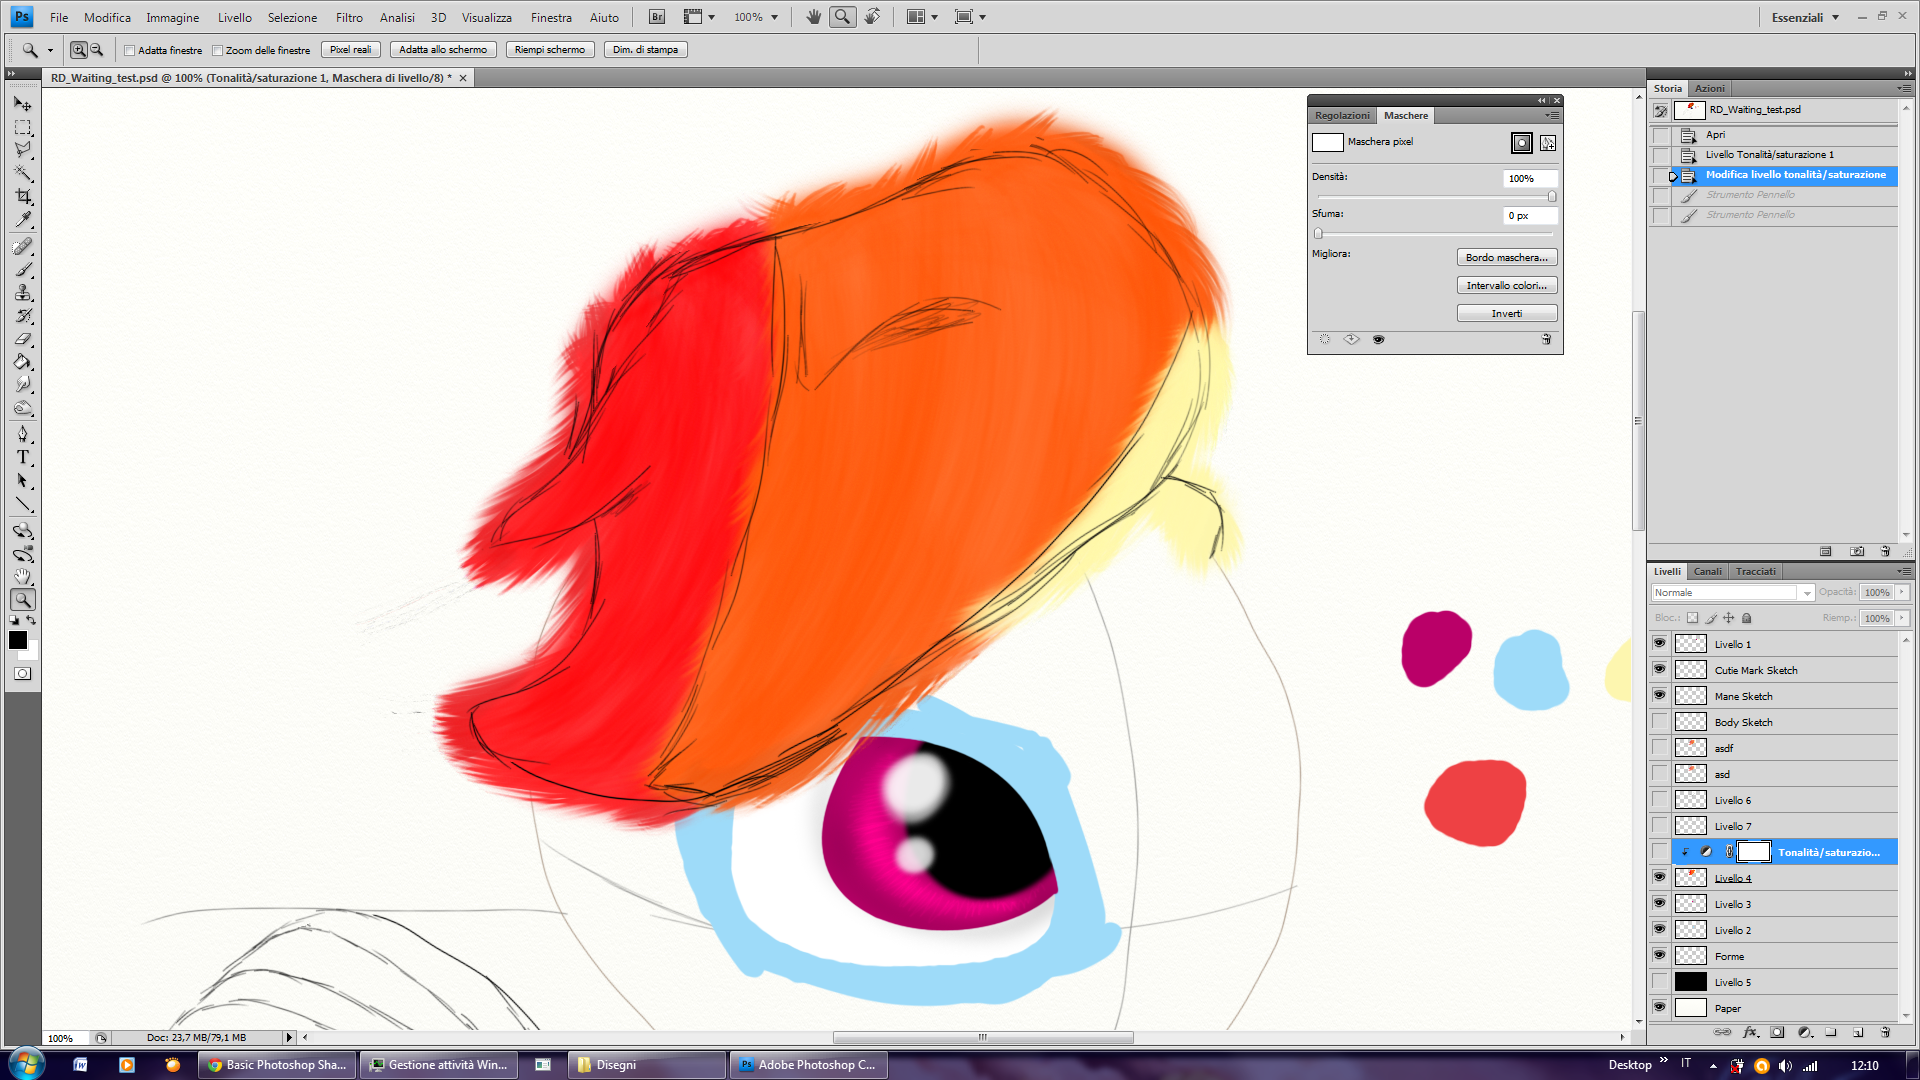The image size is (1920, 1080).
Task: Click the zoom out magnifier option
Action: [97, 50]
